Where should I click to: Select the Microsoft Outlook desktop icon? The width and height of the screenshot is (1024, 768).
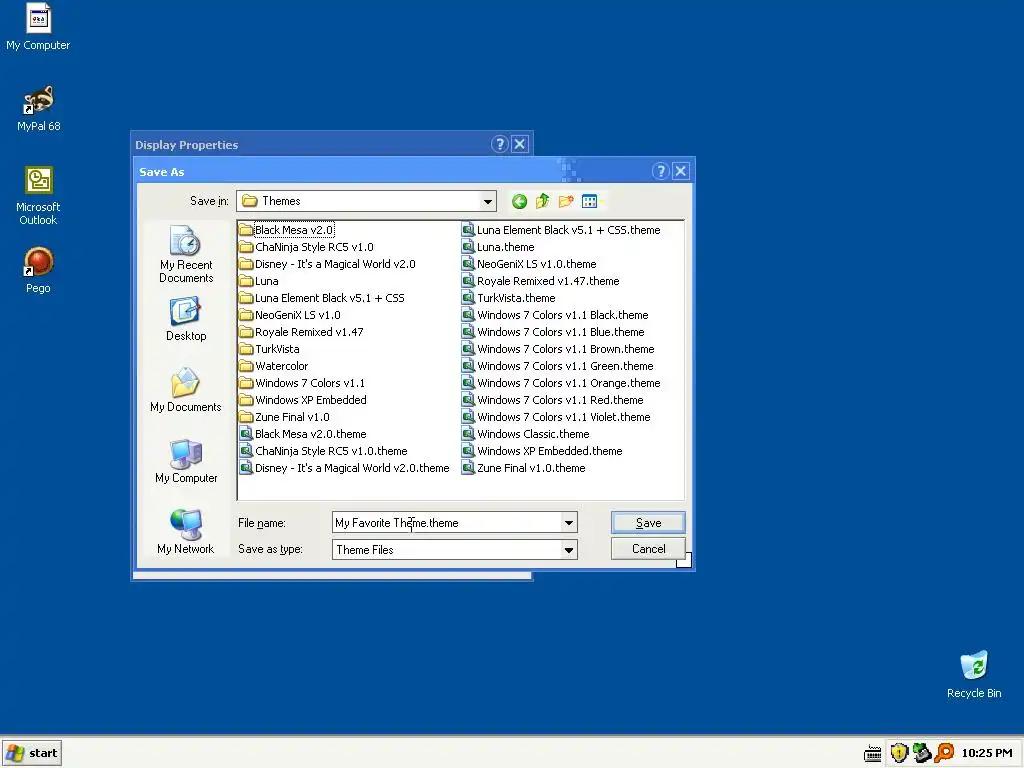39,196
